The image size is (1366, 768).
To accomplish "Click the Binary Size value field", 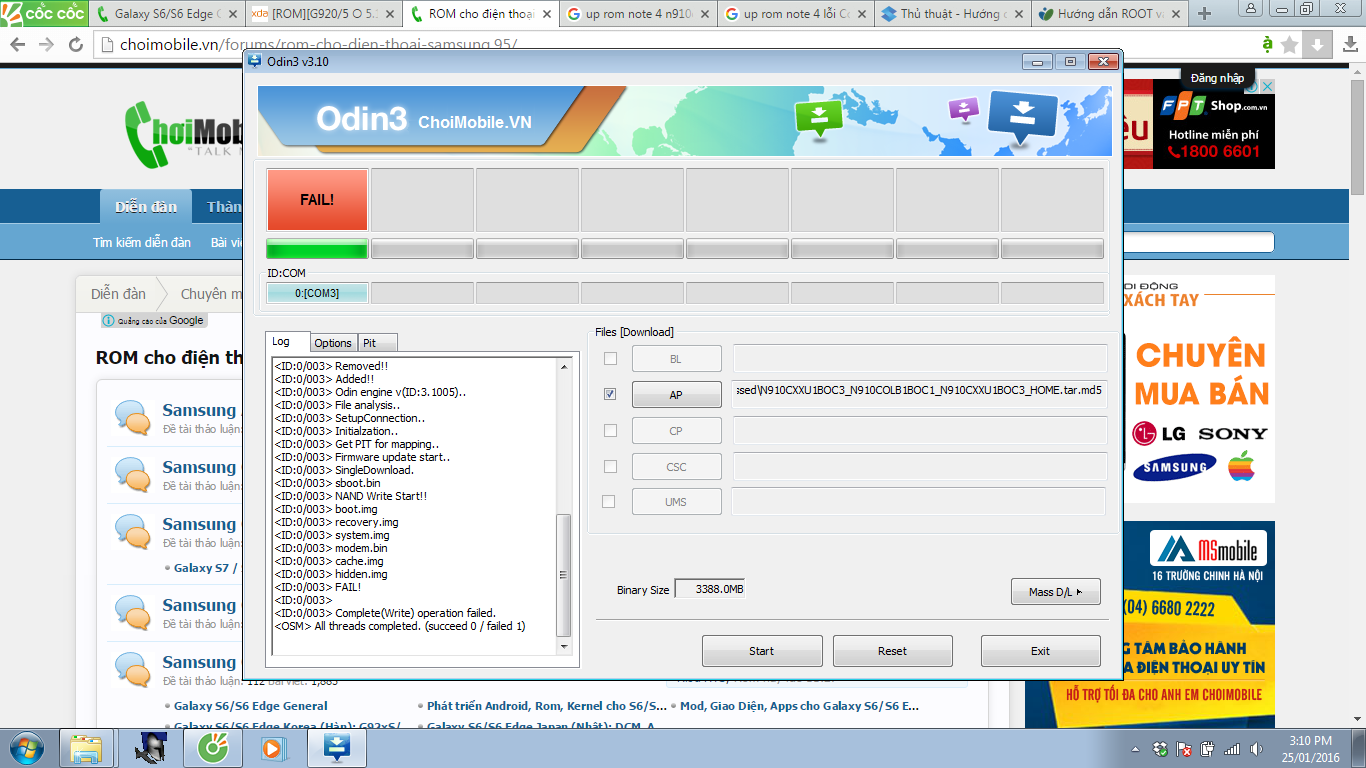I will point(709,589).
